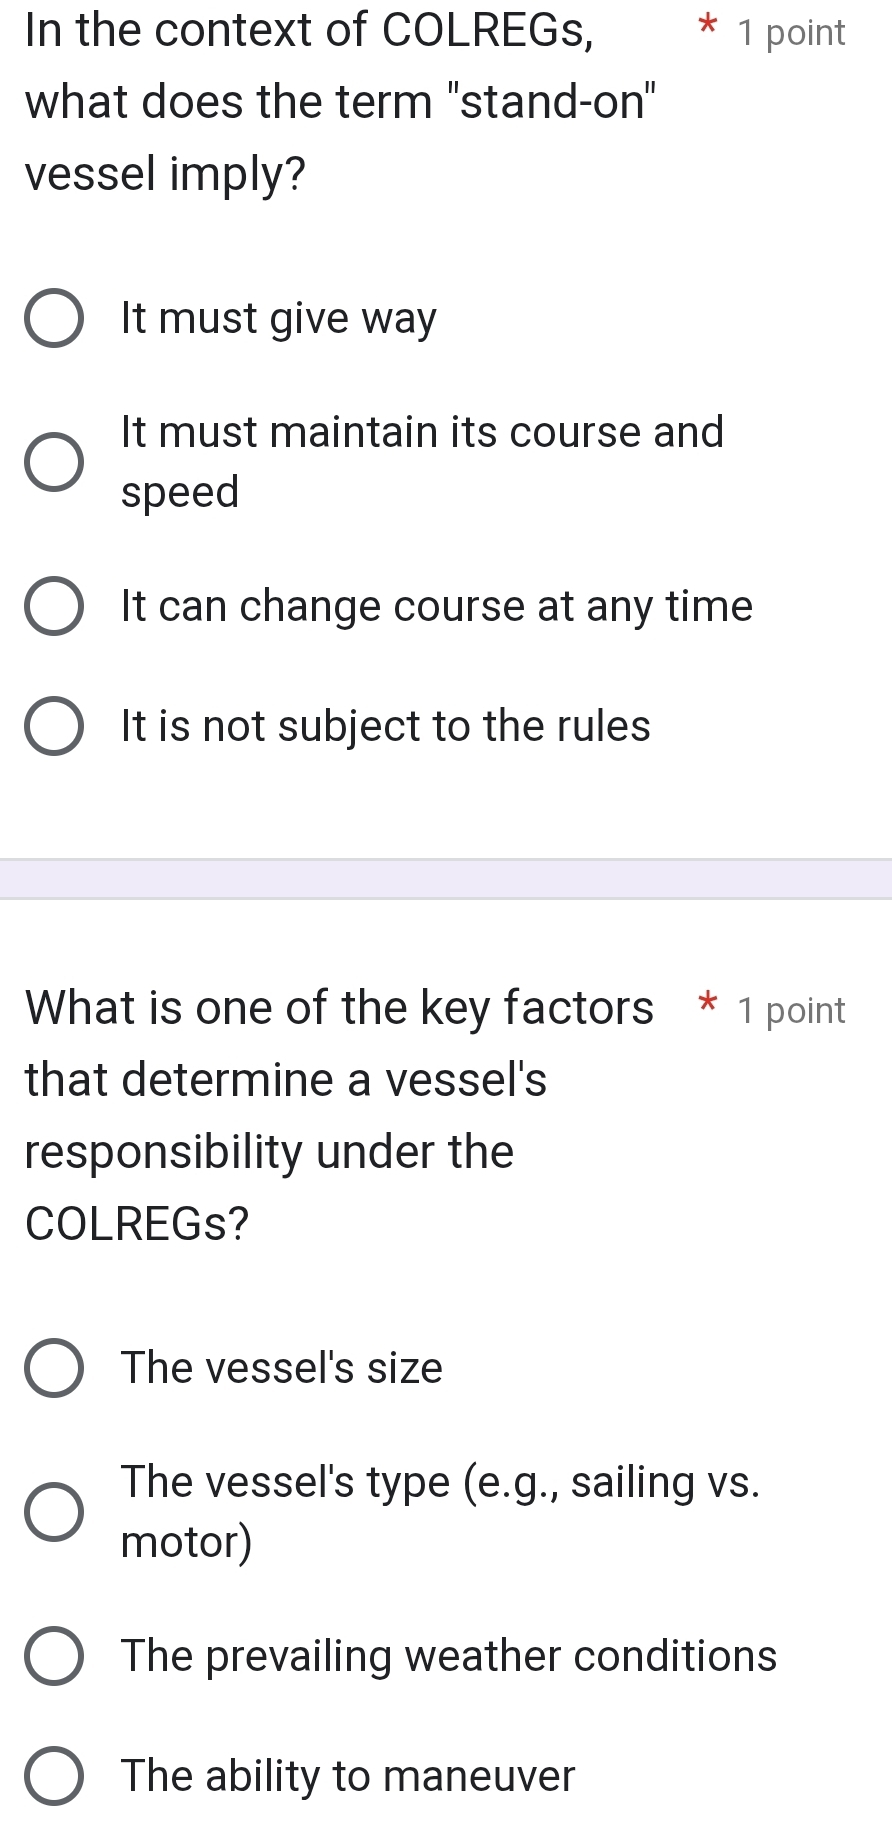Click the "stand-on" vessel question heading
The image size is (892, 1827).
[340, 102]
